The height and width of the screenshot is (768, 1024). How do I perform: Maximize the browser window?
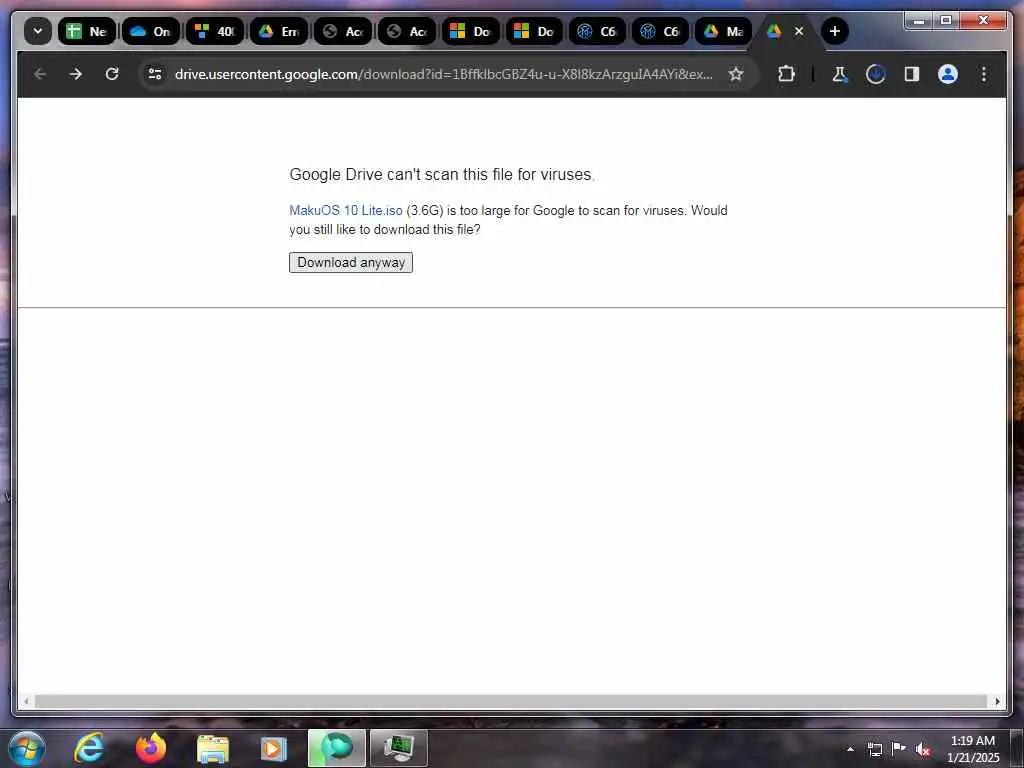pyautogui.click(x=946, y=21)
